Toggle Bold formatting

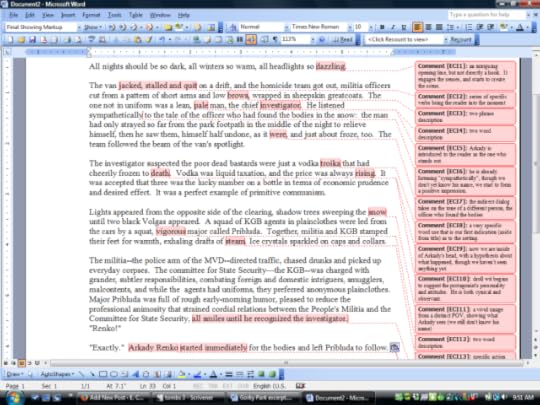(382, 27)
